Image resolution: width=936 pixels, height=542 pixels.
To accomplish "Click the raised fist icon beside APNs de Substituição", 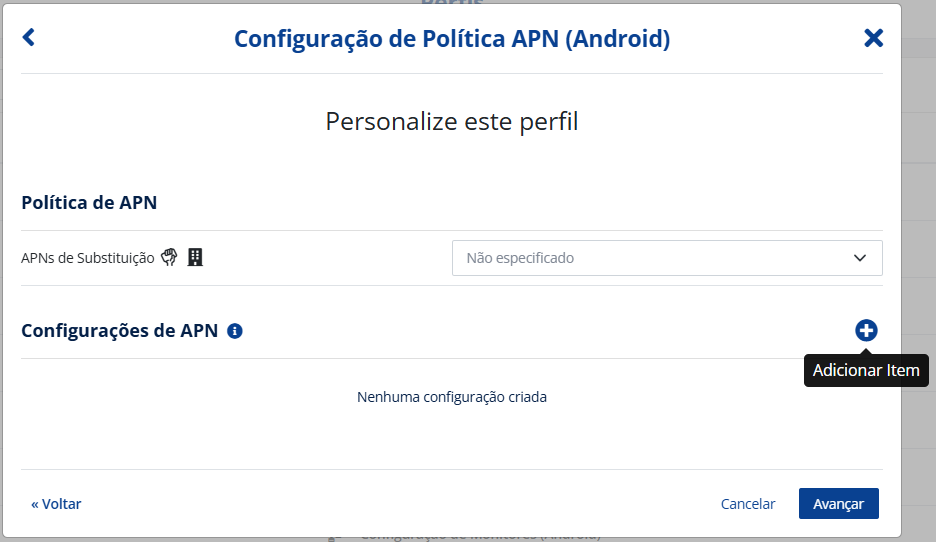I will tap(169, 257).
